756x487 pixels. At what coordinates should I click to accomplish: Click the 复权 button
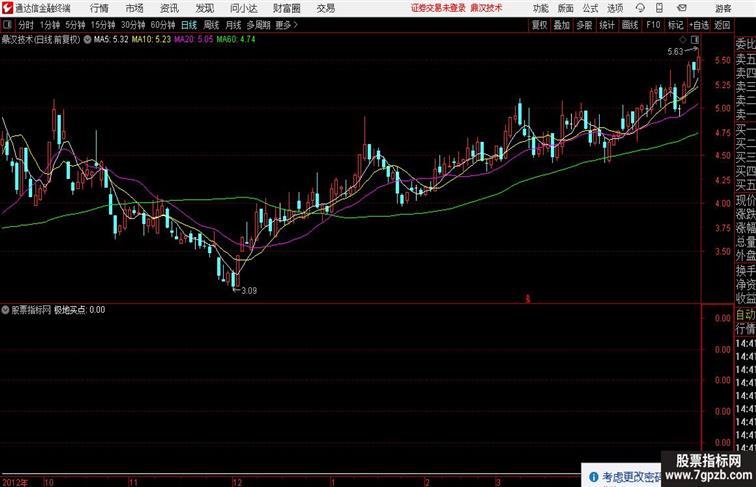pos(539,25)
